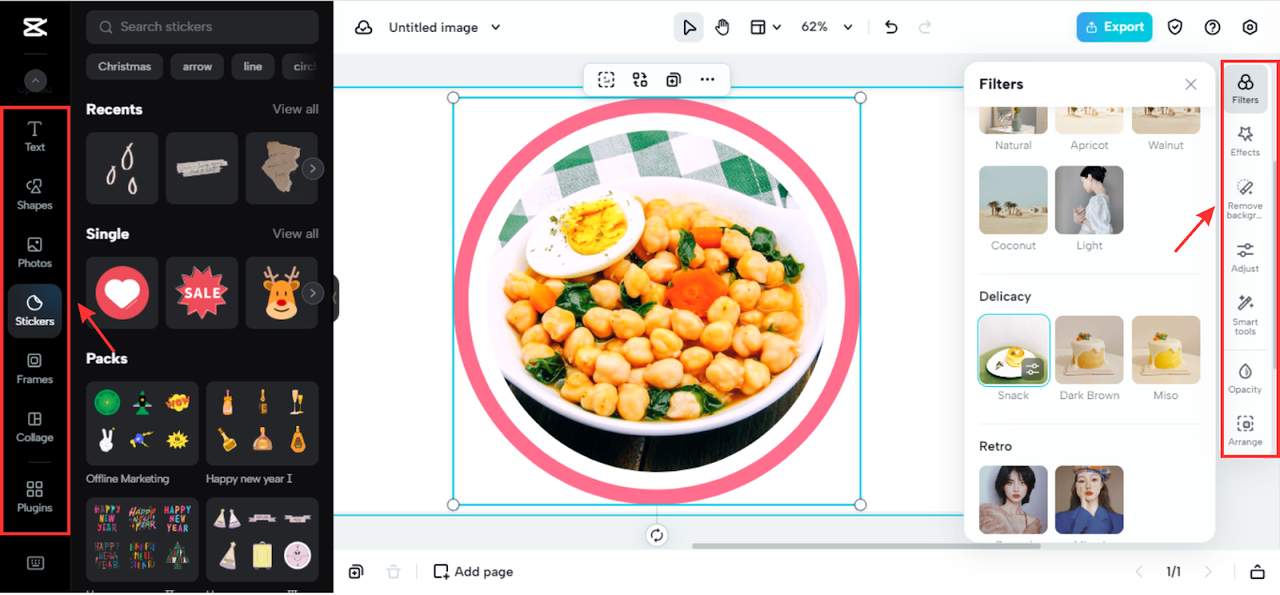Apply the Apricot filter
Image resolution: width=1280 pixels, height=595 pixels.
click(x=1089, y=119)
